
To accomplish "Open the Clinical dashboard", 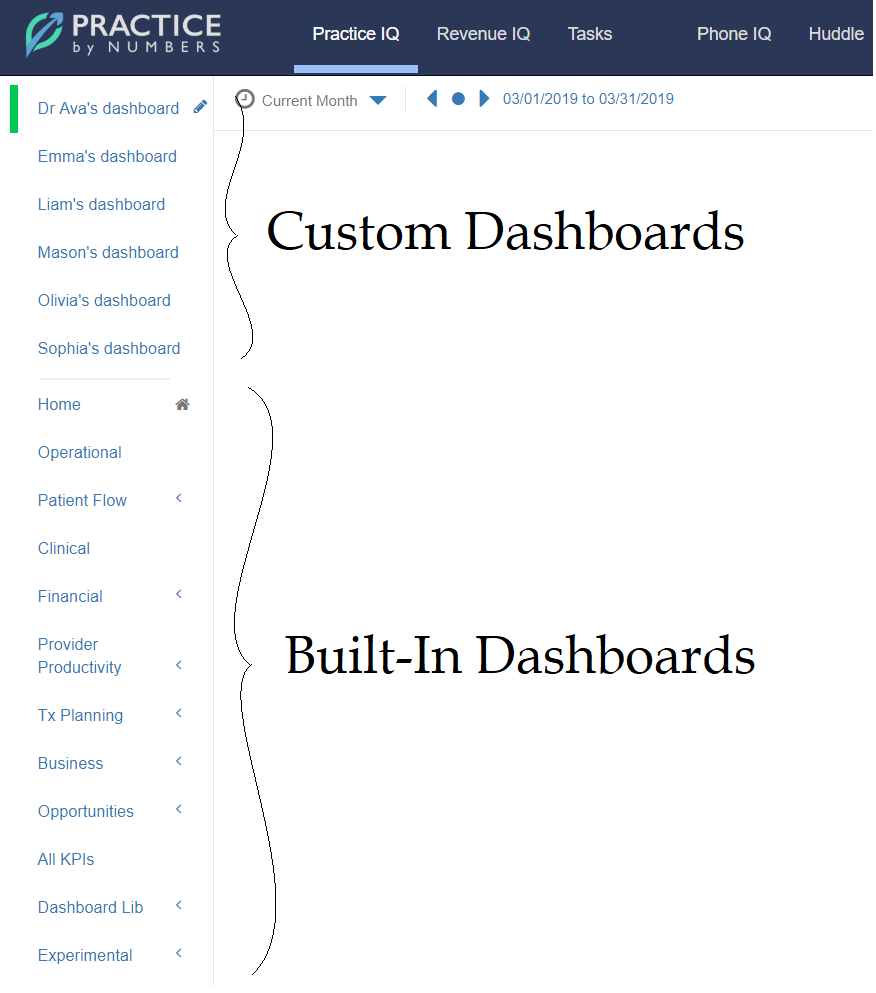I will coord(64,550).
